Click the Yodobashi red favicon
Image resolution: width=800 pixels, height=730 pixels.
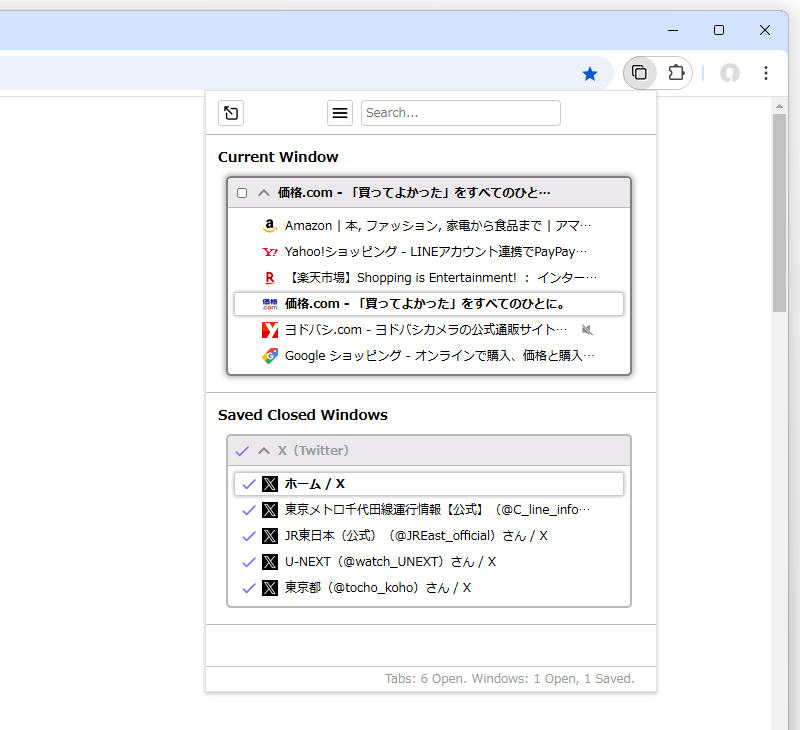click(270, 330)
